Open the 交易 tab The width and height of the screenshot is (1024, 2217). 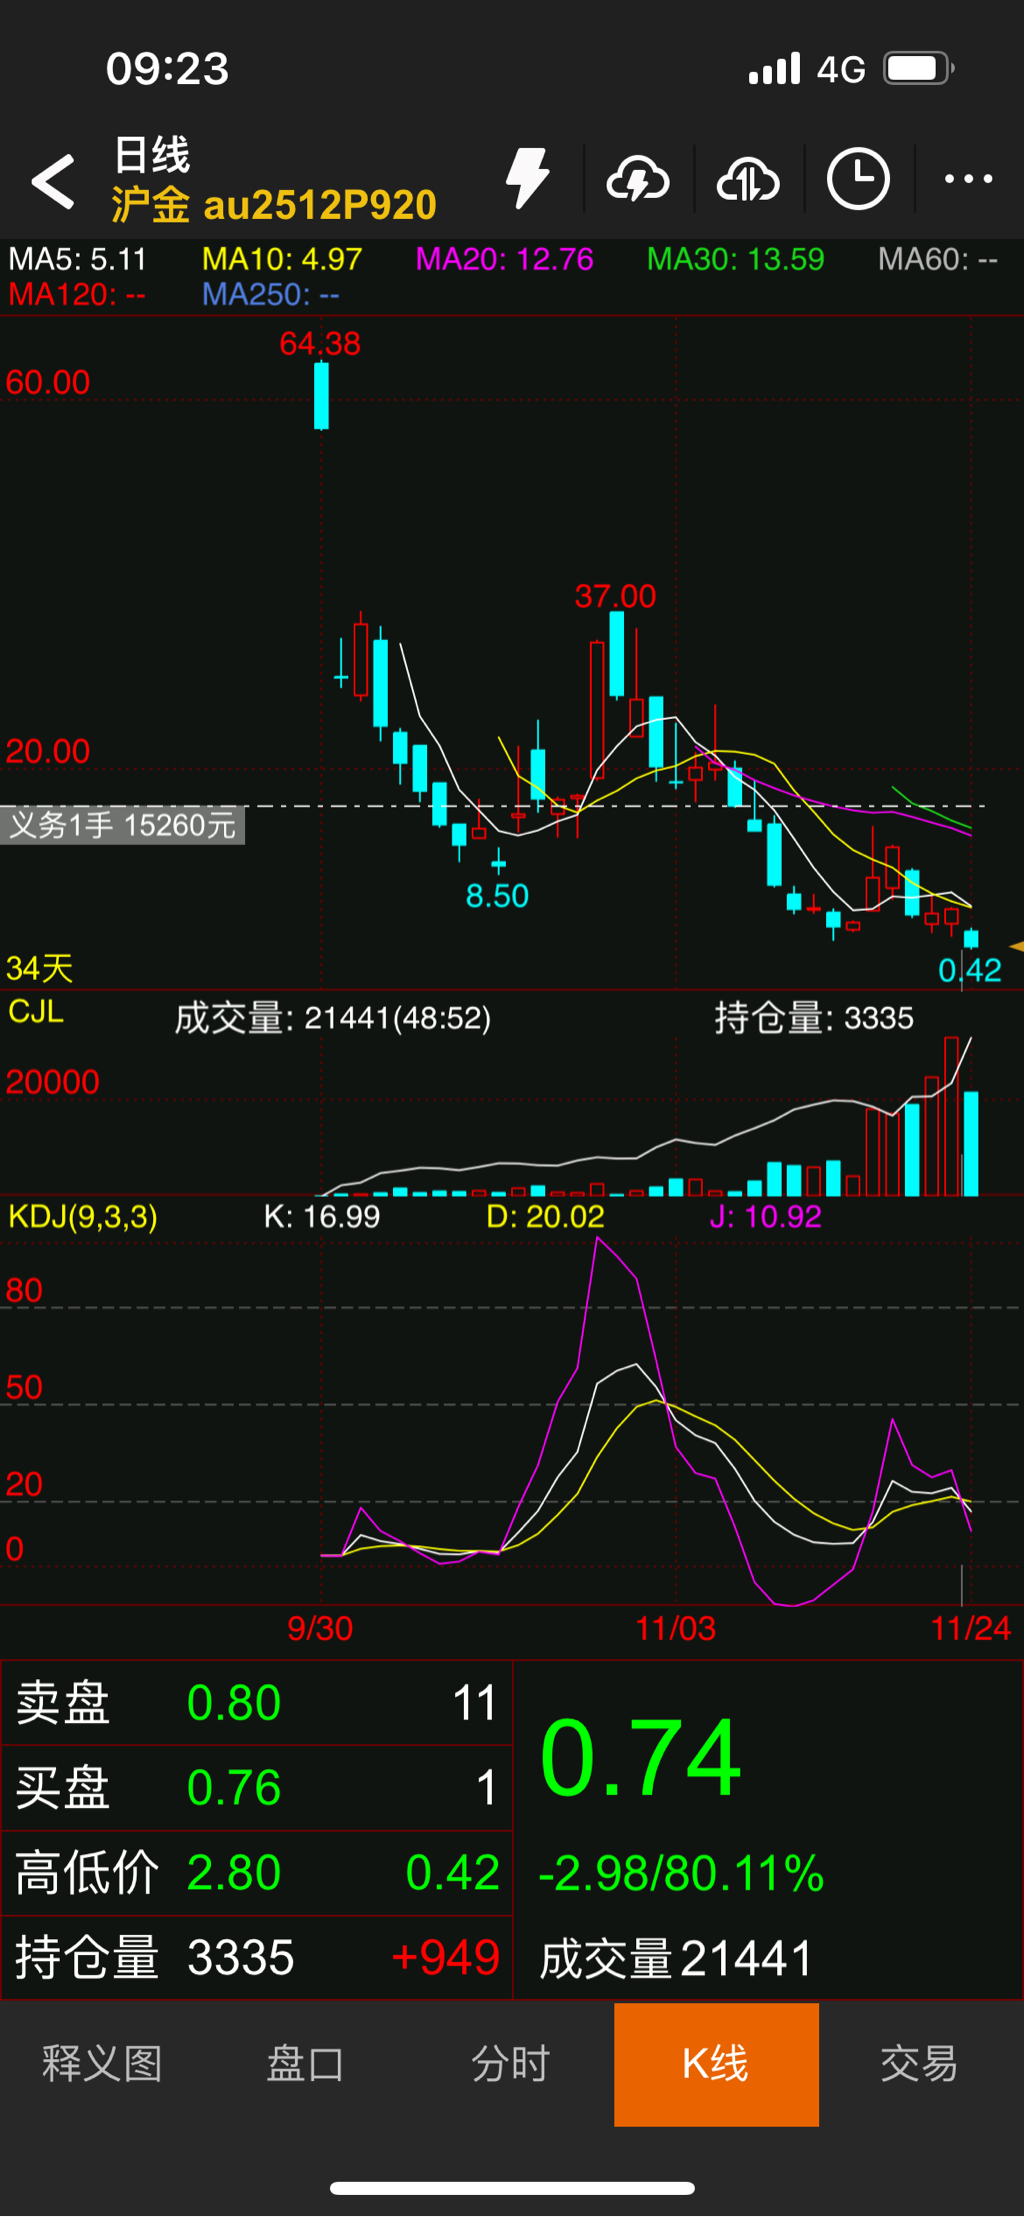920,2063
